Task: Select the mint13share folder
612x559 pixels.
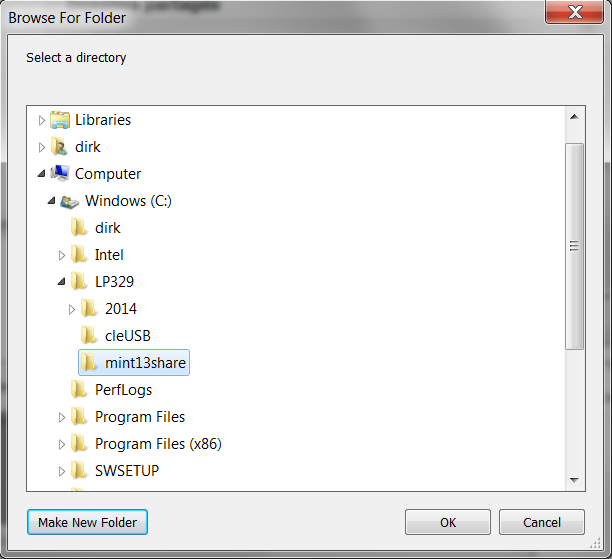Action: pyautogui.click(x=134, y=363)
